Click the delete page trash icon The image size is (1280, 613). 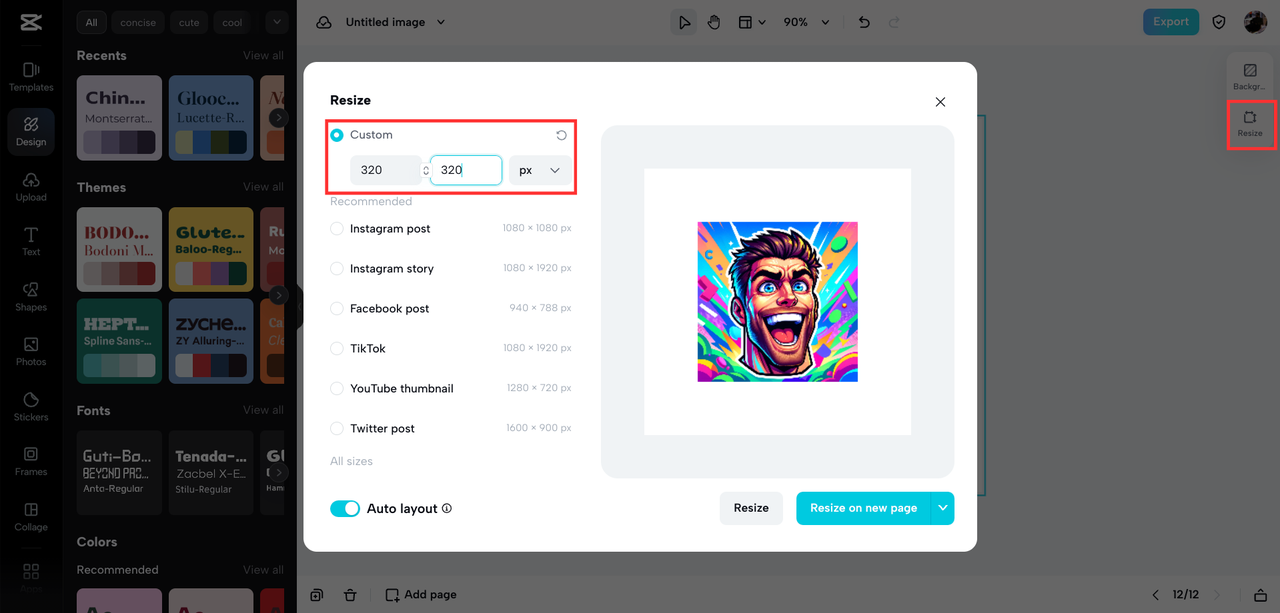[350, 594]
